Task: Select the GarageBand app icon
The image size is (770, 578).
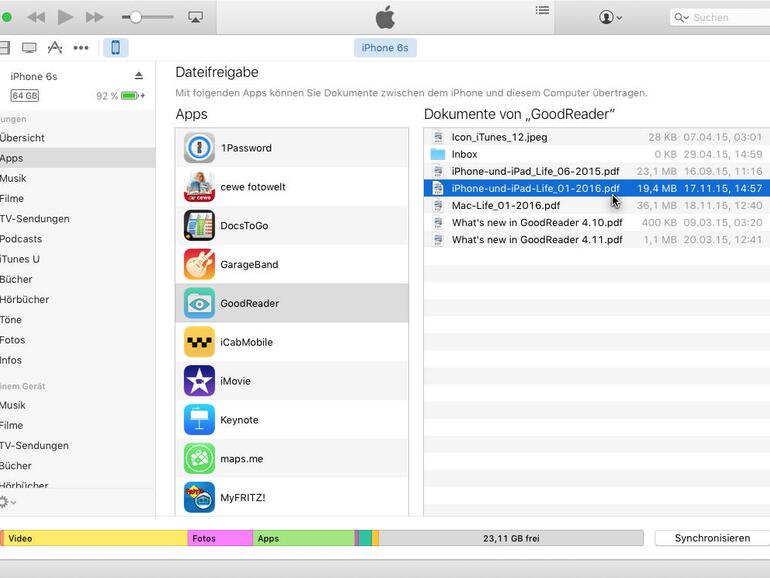Action: pyautogui.click(x=199, y=264)
